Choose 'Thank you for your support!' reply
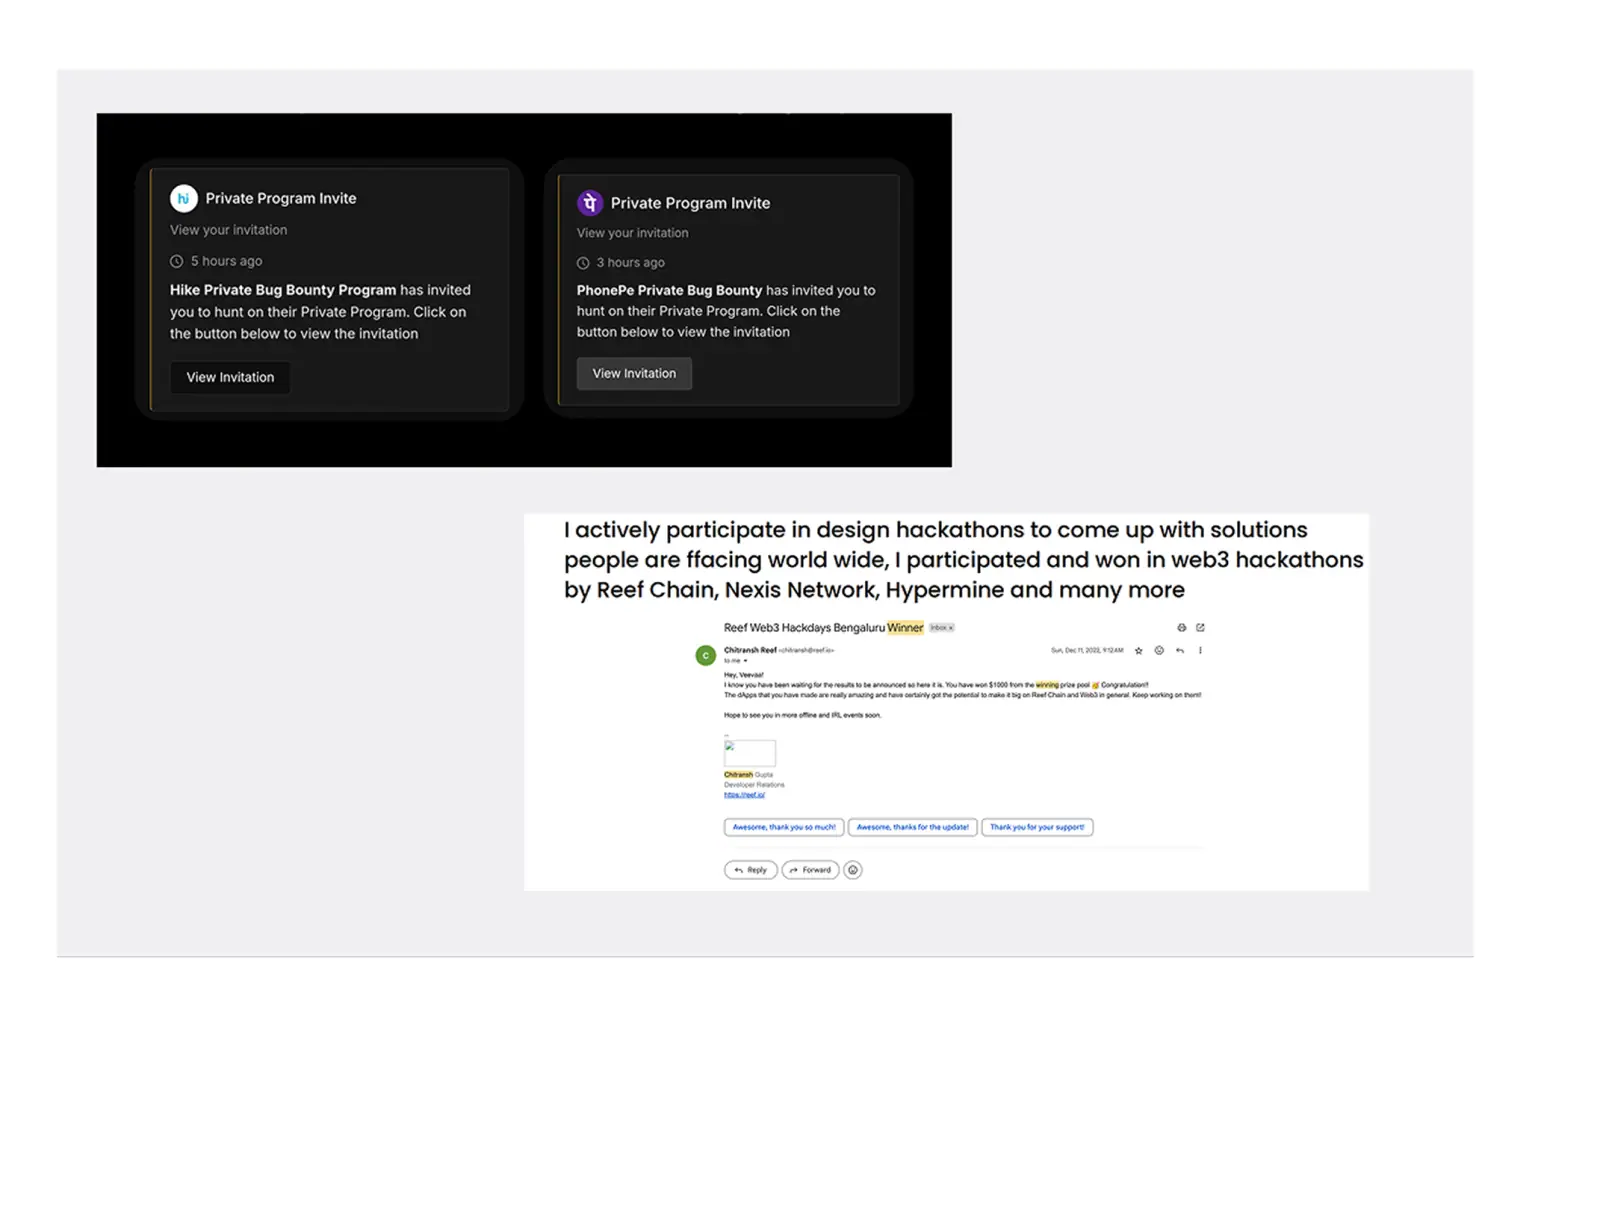Image resolution: width=1600 pixels, height=1211 pixels. point(1037,827)
